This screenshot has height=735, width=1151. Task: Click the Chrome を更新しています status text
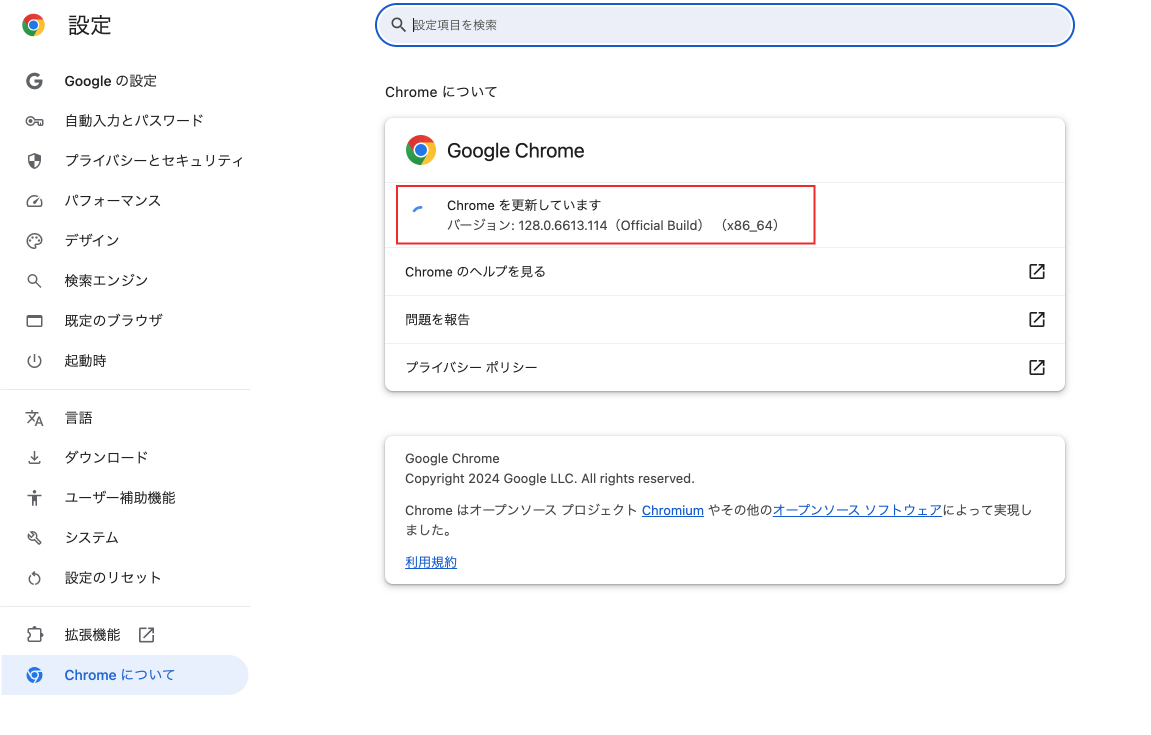point(524,206)
